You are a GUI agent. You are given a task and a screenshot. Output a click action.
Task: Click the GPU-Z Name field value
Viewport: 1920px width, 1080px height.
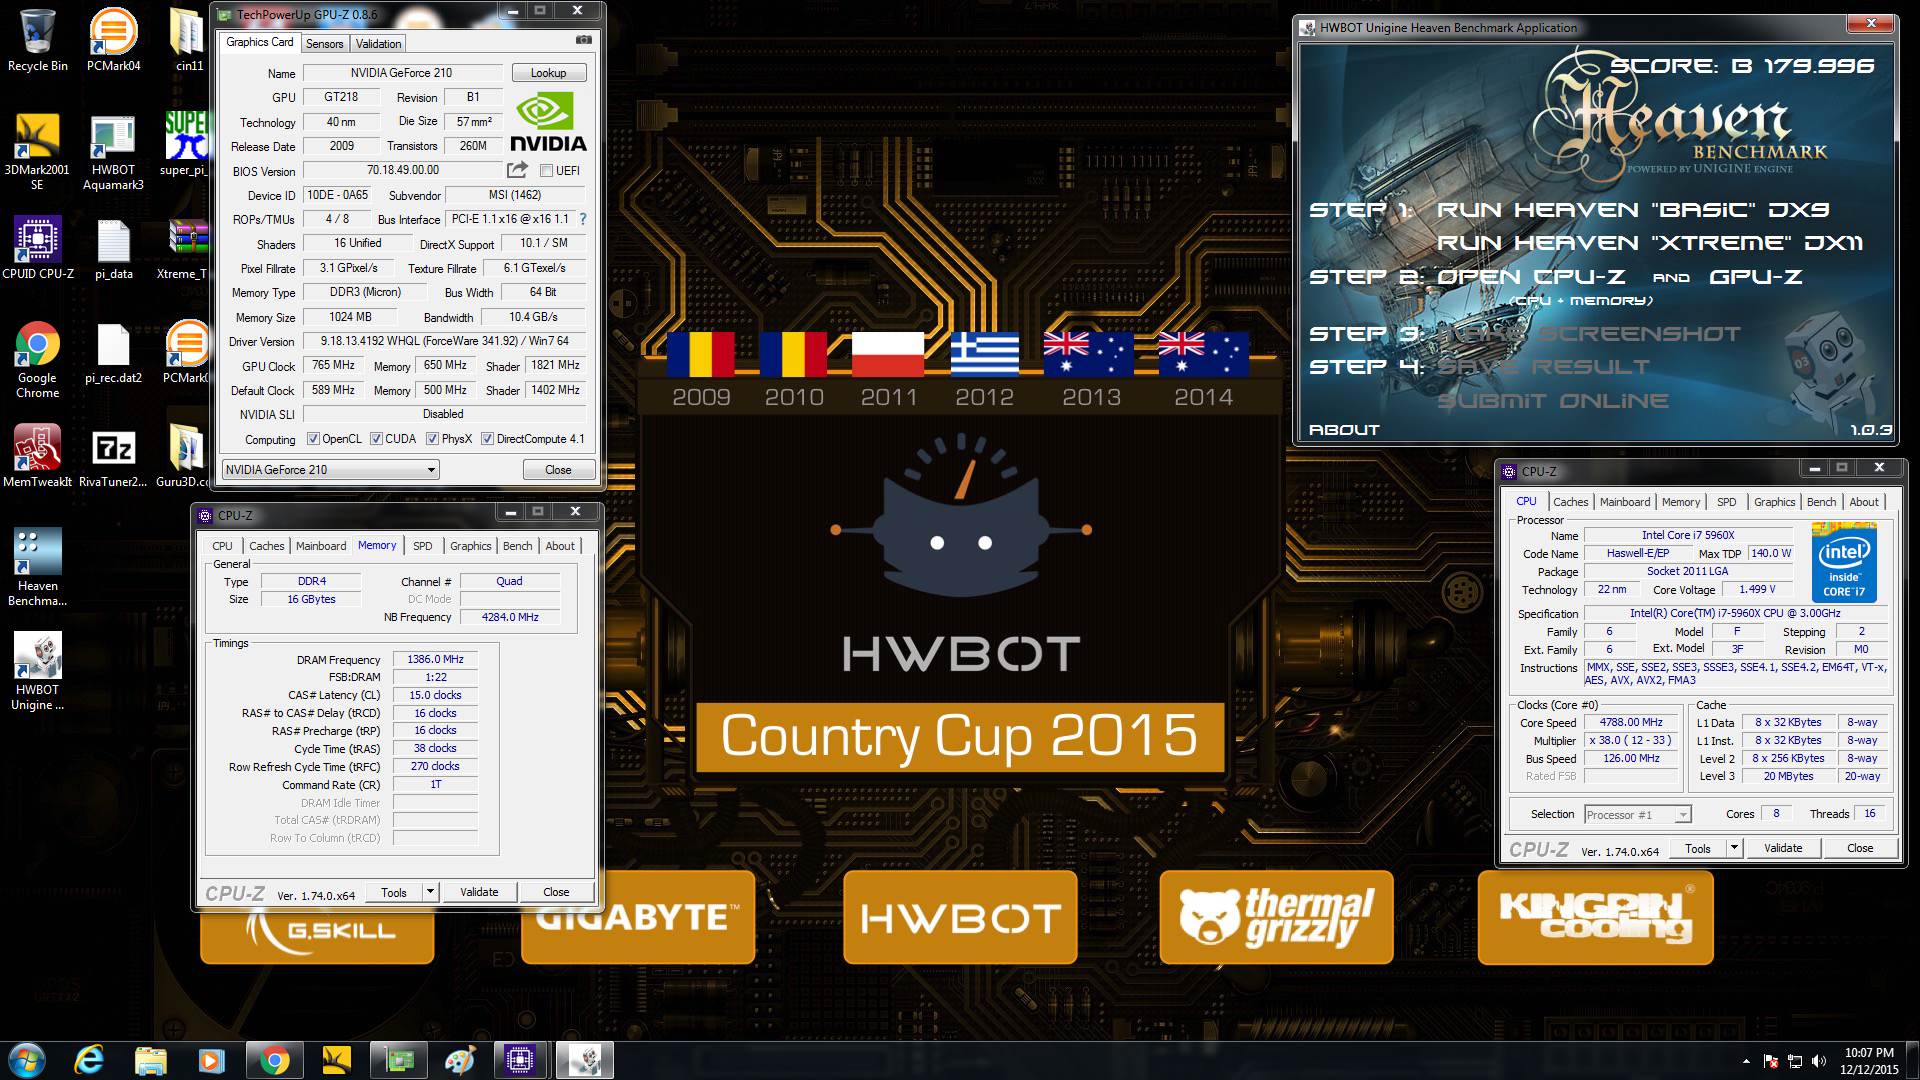coord(401,73)
